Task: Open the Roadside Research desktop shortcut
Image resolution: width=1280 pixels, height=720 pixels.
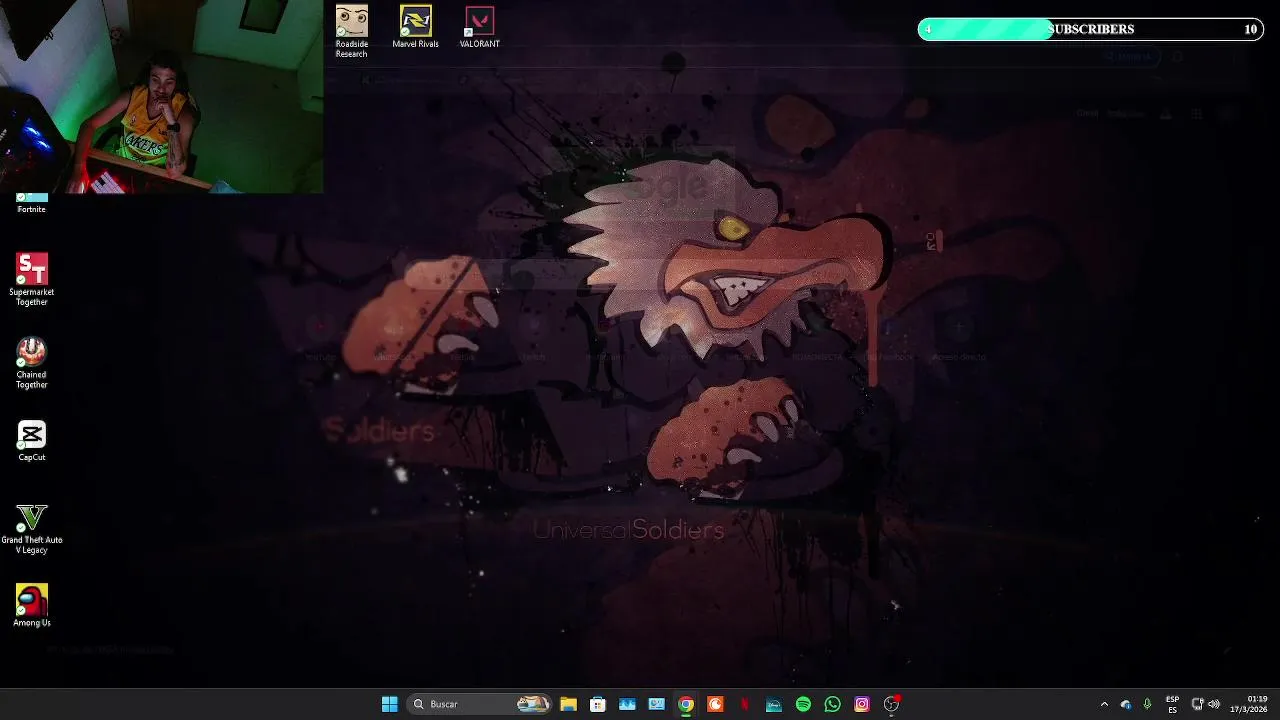Action: (352, 31)
